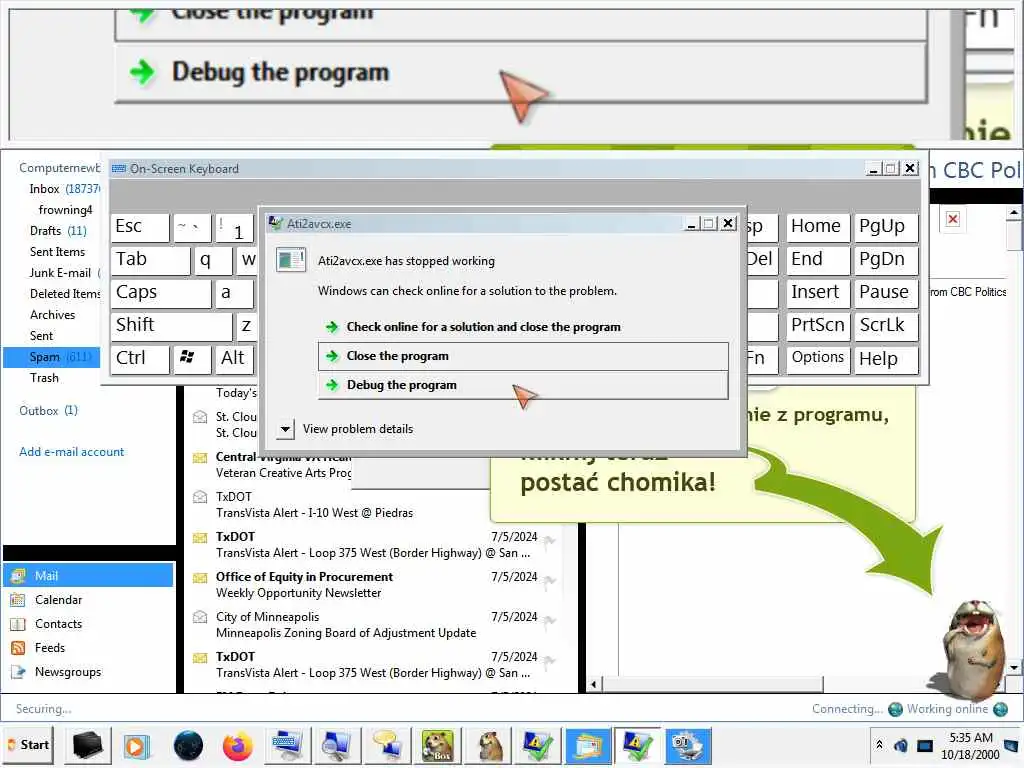Open the dark globe taskbar icon

(189, 745)
